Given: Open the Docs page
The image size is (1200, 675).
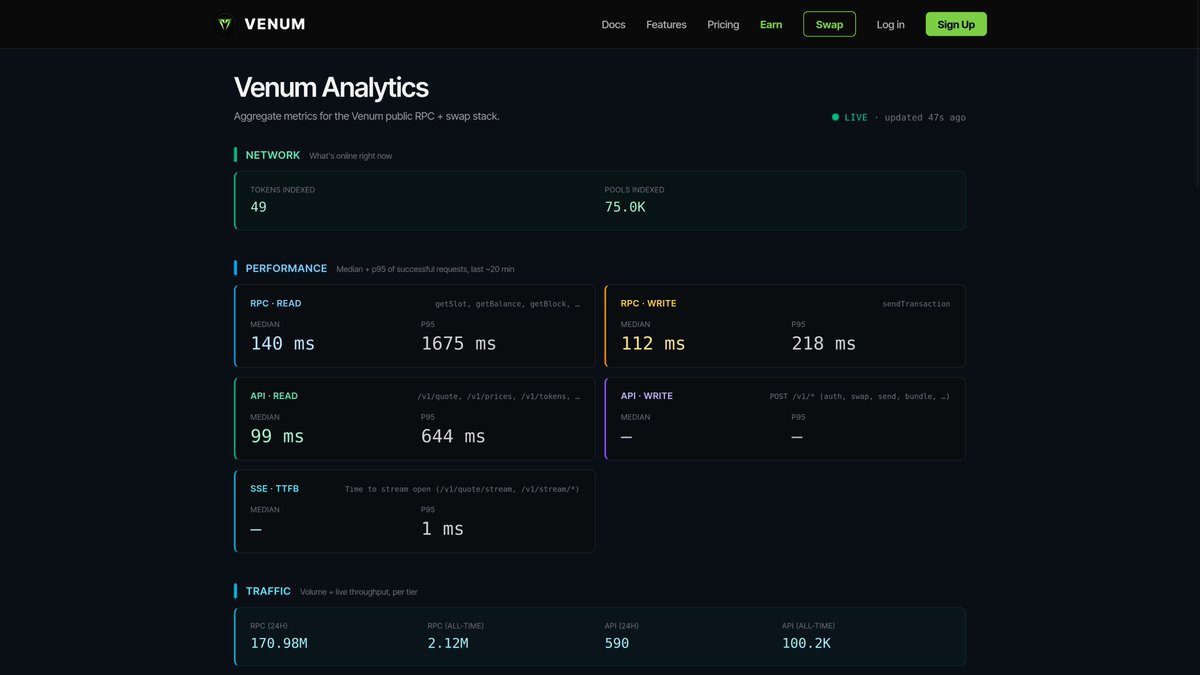Looking at the screenshot, I should (613, 24).
